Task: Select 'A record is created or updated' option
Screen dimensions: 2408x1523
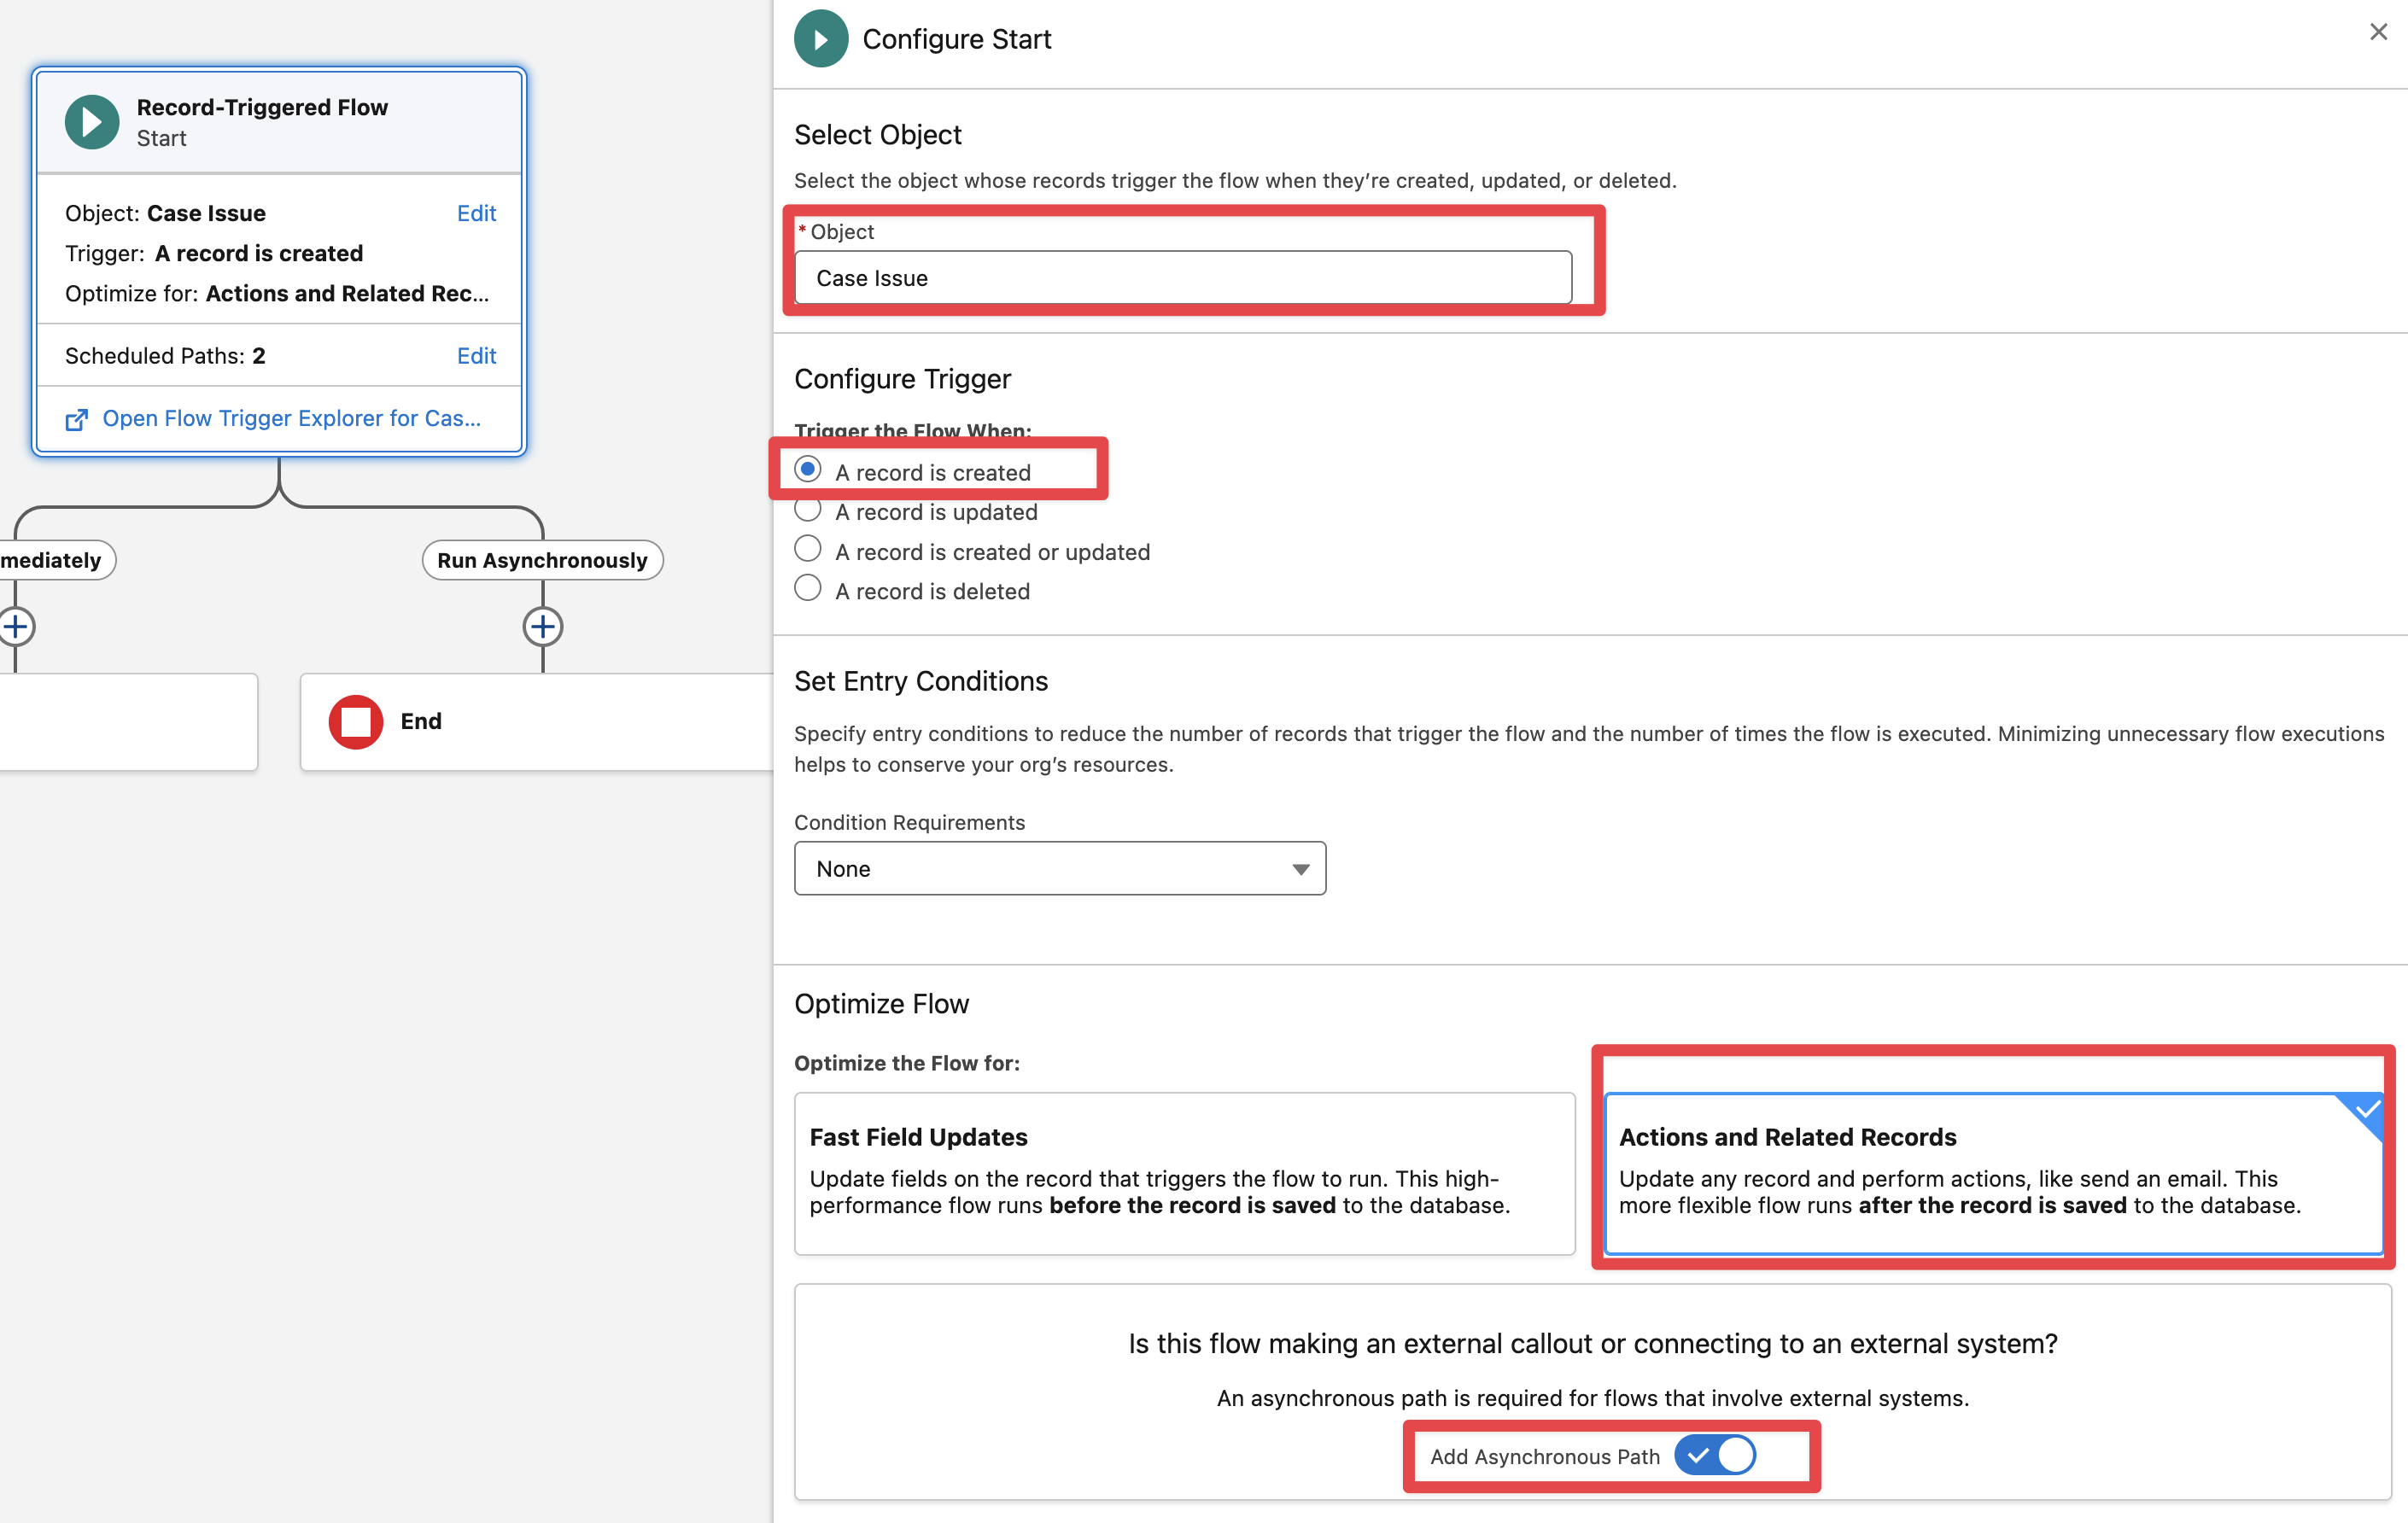Action: pyautogui.click(x=808, y=550)
